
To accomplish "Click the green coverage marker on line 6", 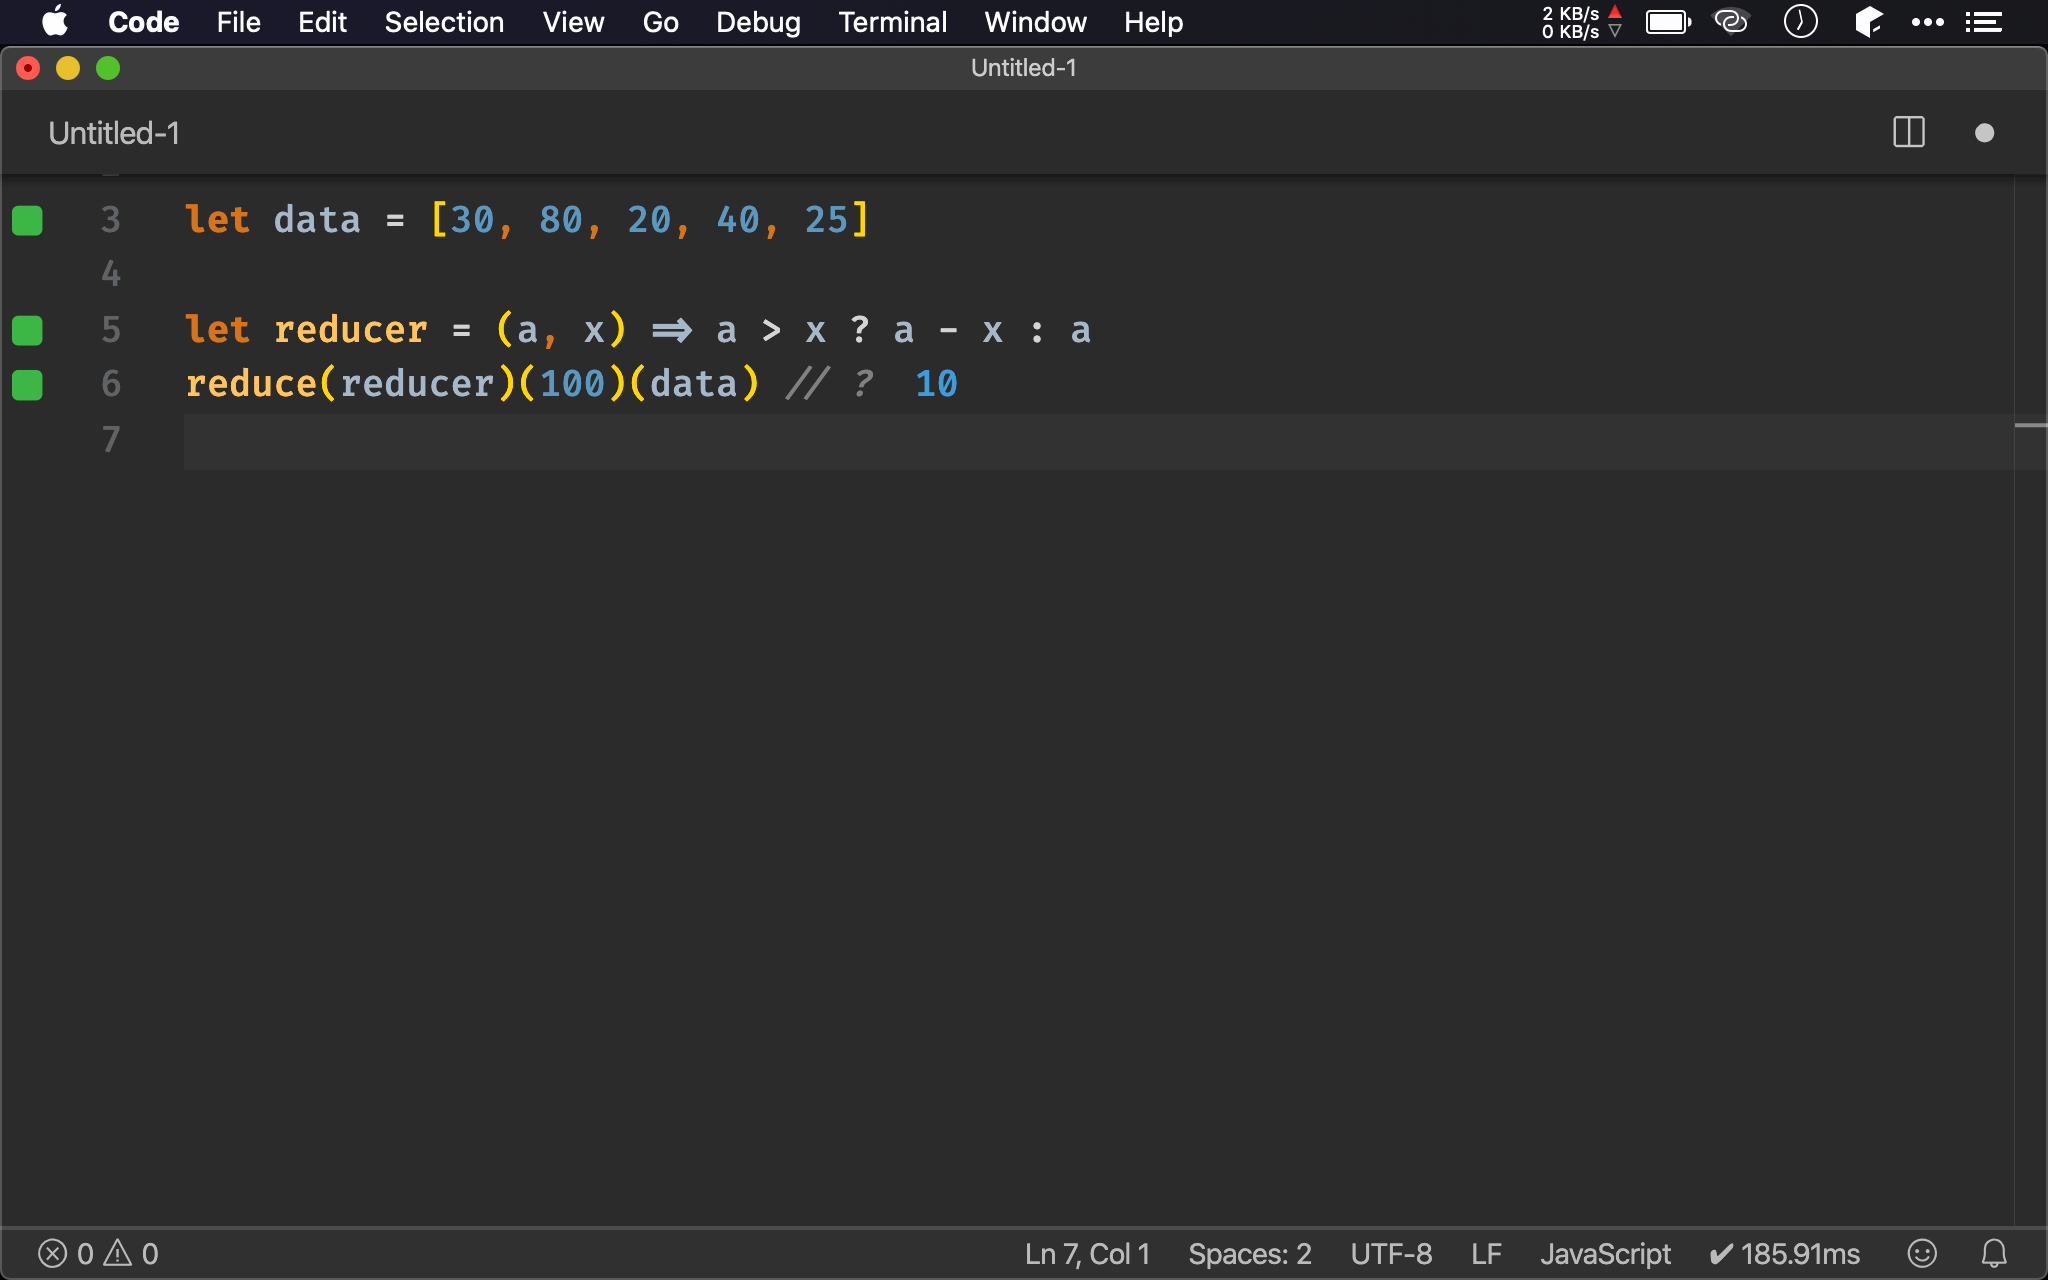I will coord(27,384).
